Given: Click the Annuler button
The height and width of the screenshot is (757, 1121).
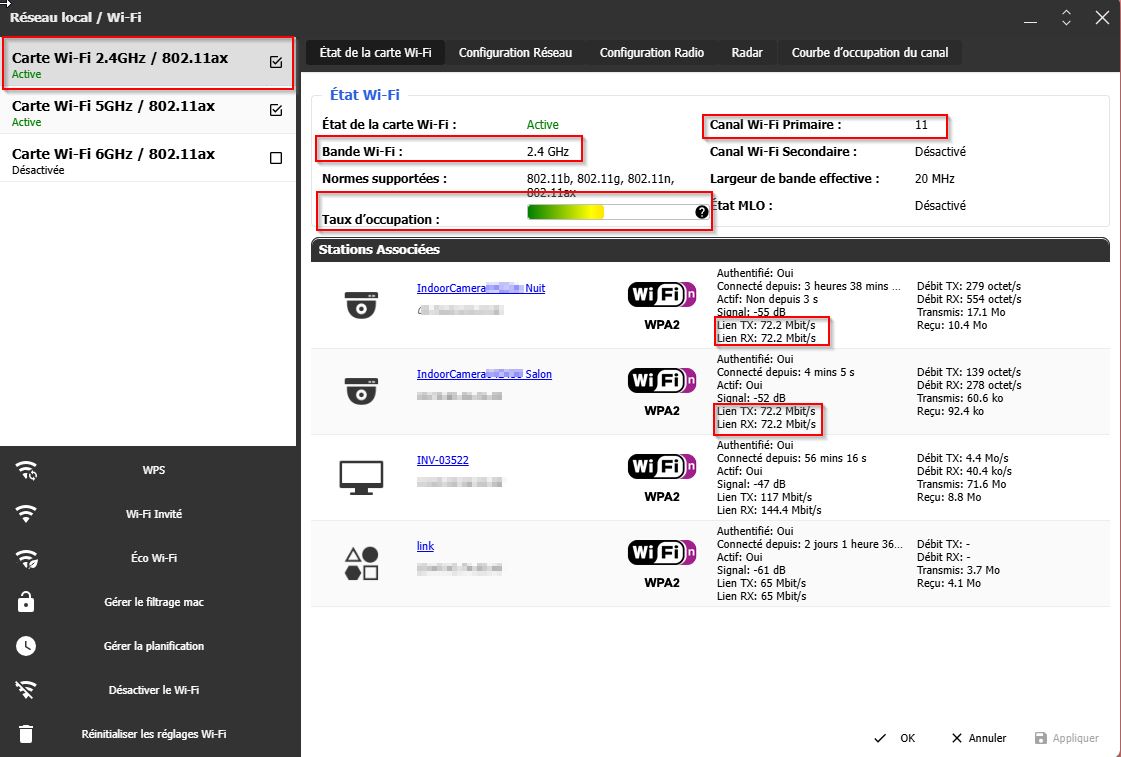Looking at the screenshot, I should 978,738.
